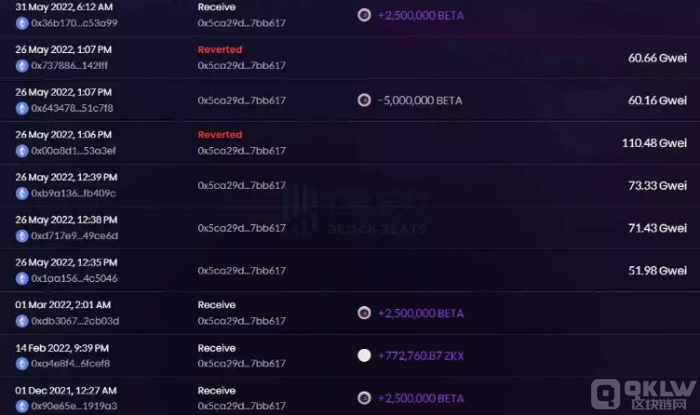Open transaction hash 0x643478...51c7f8
Image resolution: width=700 pixels, height=415 pixels.
[x=72, y=108]
